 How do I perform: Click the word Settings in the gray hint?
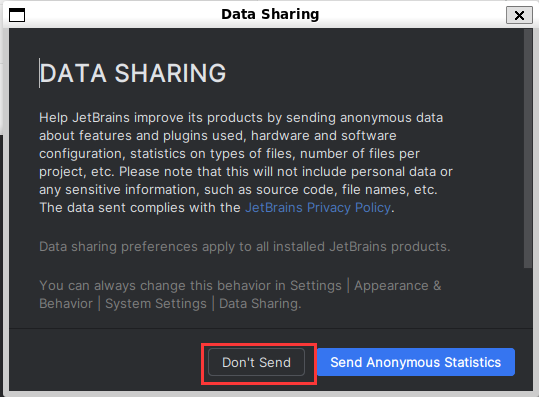pos(316,286)
